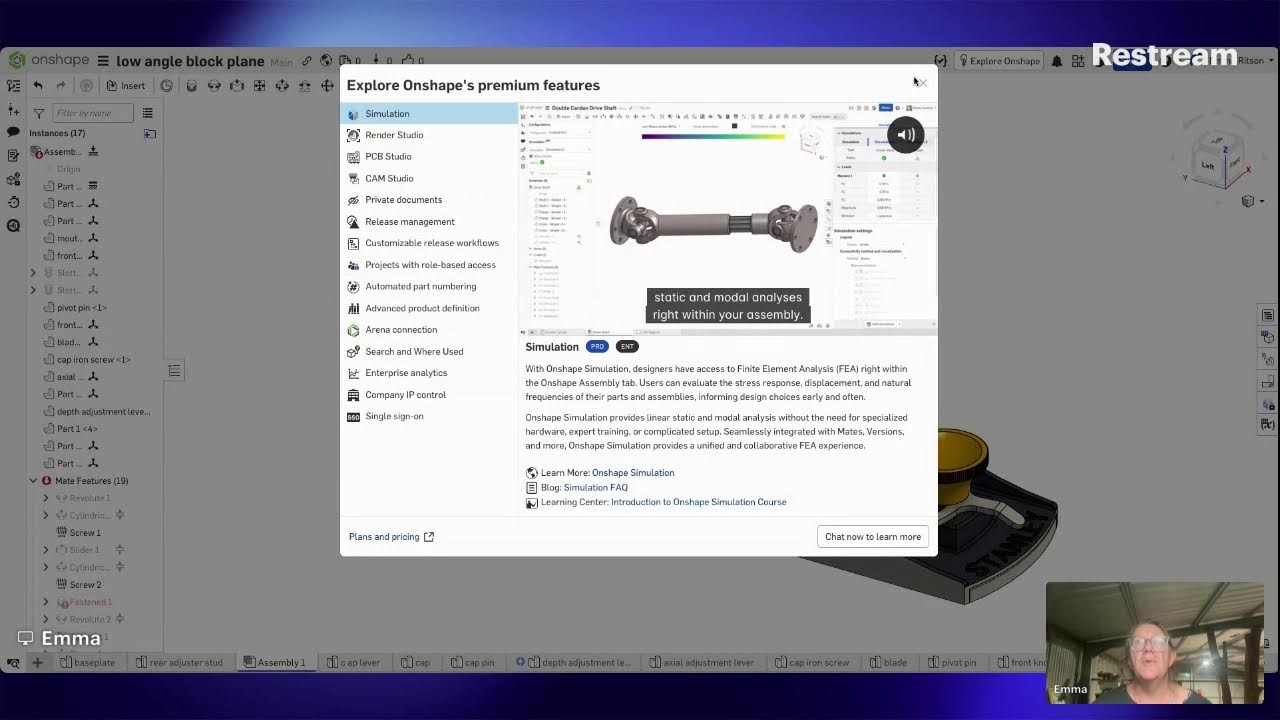Select Single sign-on feature
Viewport: 1280px width, 720px height.
click(x=428, y=416)
